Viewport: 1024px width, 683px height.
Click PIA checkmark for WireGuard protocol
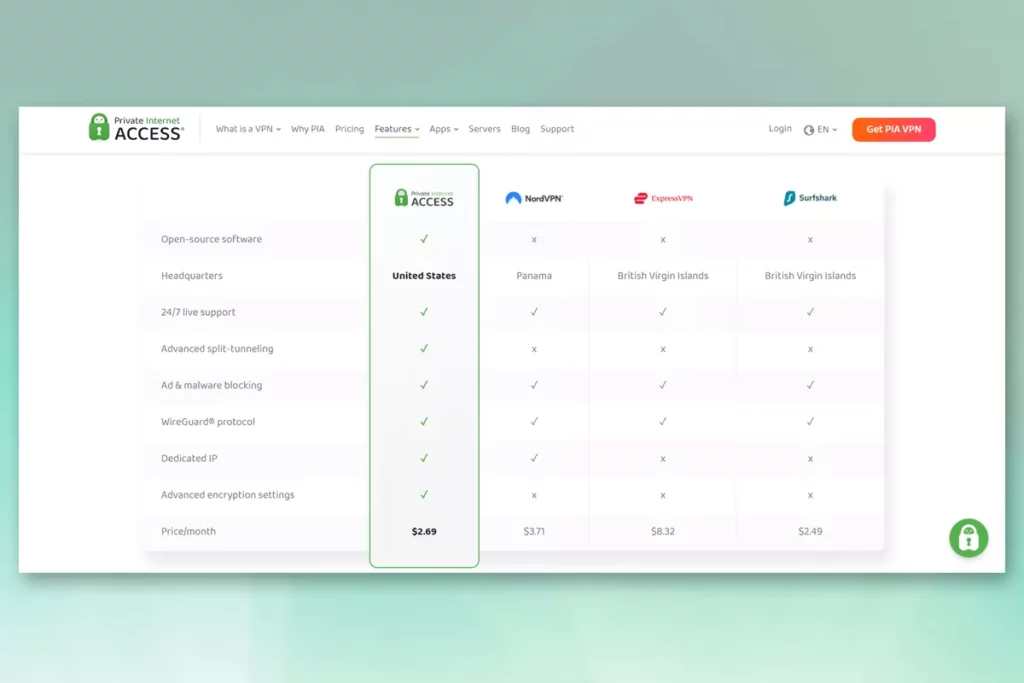coord(424,422)
